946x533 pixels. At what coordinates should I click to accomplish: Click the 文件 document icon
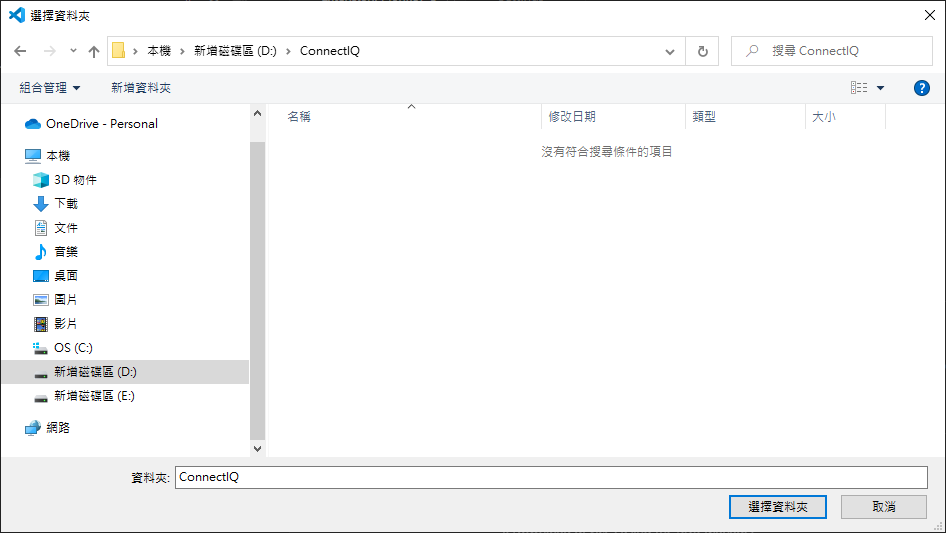point(40,228)
